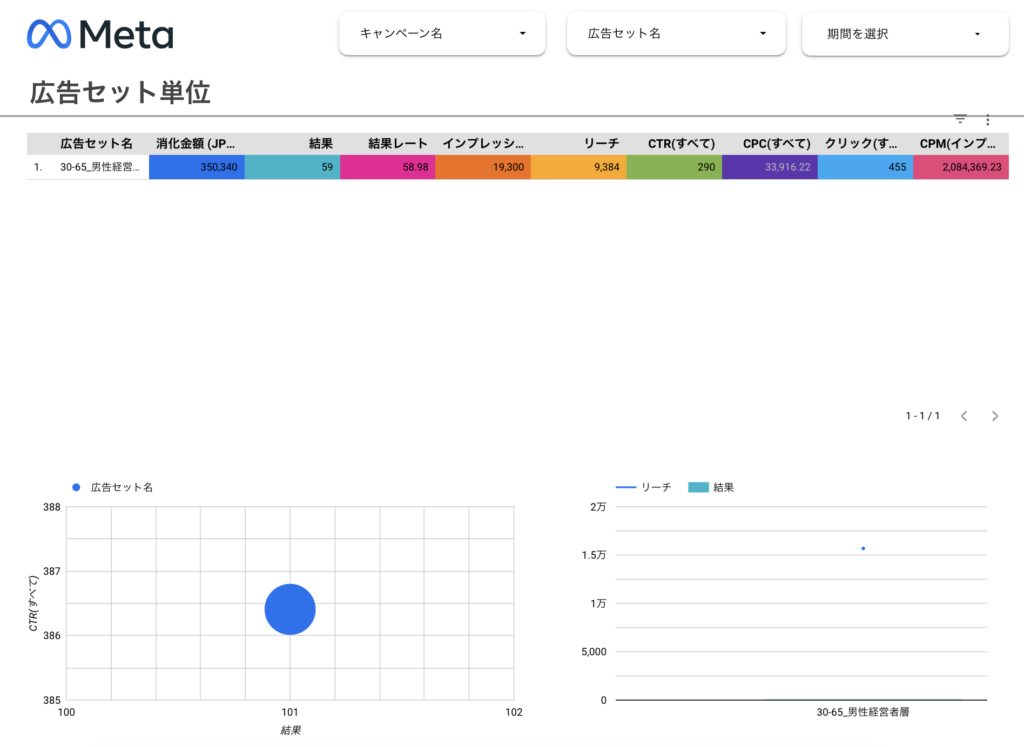1024x747 pixels.
Task: Open the キャンペーン名 dropdown
Action: [x=442, y=34]
